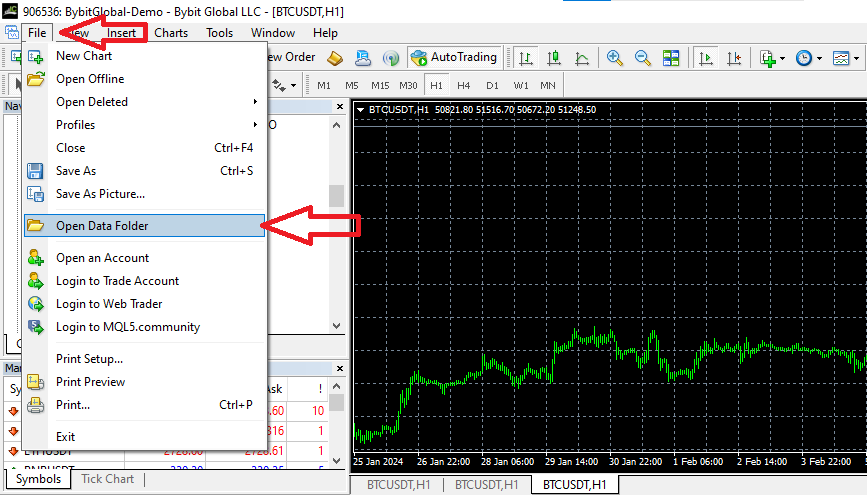Open the clock periods dropdown arrow
Viewport: 867px width, 495px height.
(x=819, y=58)
